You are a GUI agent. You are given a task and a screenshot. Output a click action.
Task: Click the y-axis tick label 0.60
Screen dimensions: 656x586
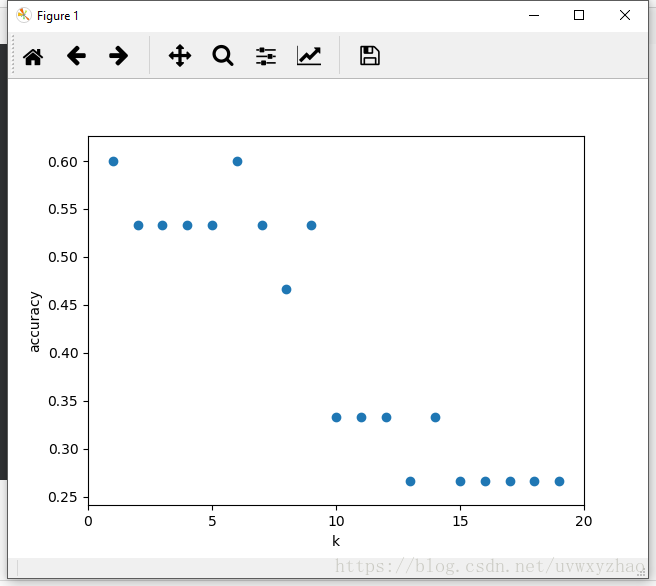coord(63,162)
